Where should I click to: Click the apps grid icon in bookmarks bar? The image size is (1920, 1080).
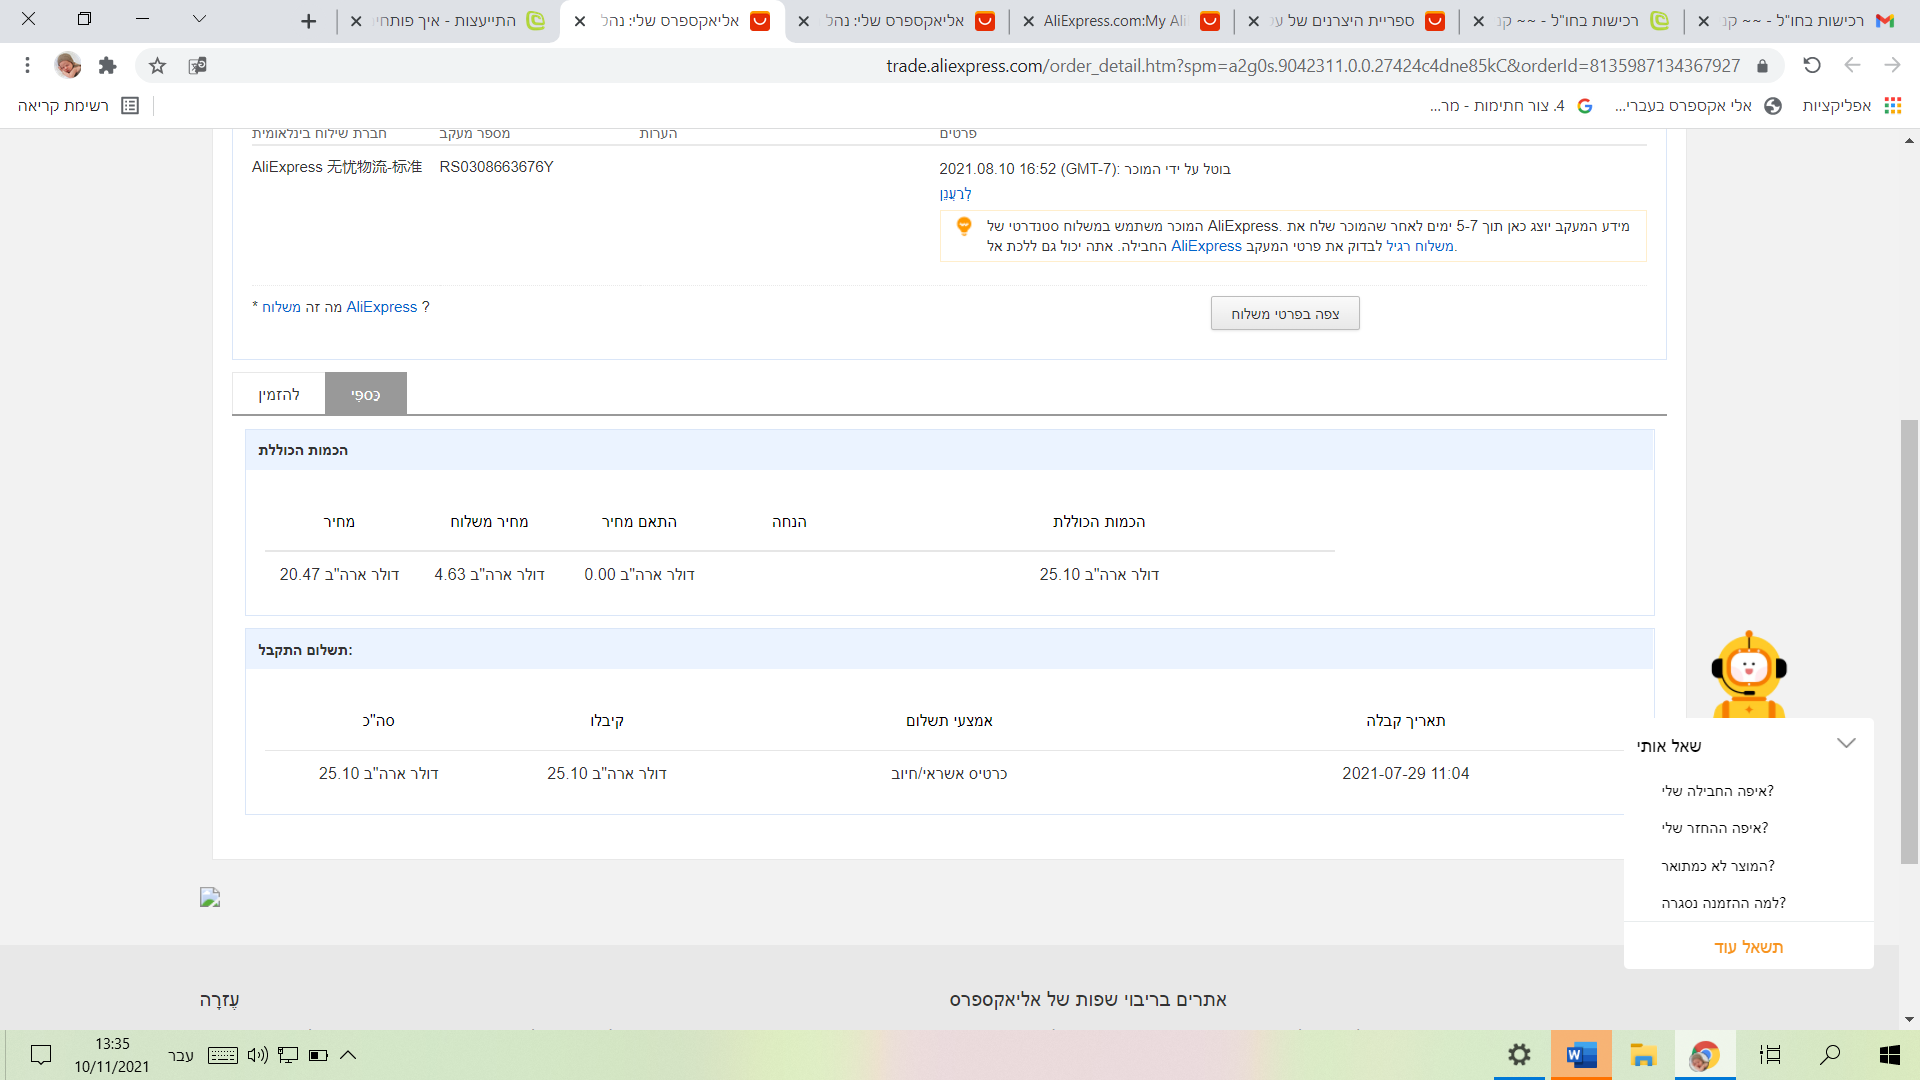(1892, 106)
